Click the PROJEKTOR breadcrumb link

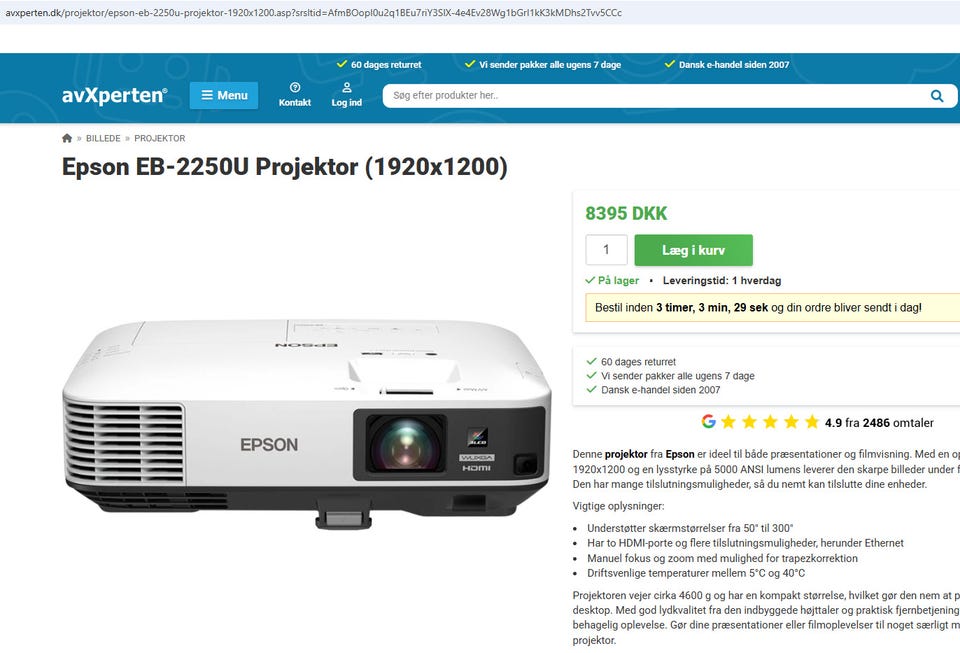pyautogui.click(x=159, y=138)
